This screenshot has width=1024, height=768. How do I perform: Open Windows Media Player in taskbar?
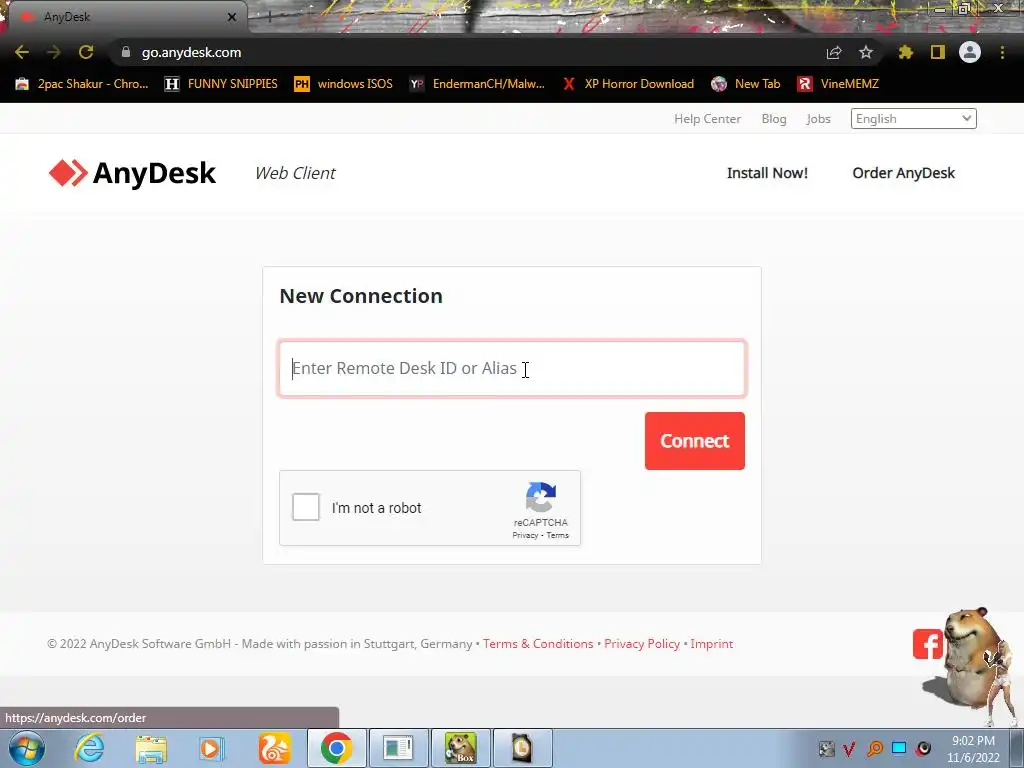pos(212,748)
